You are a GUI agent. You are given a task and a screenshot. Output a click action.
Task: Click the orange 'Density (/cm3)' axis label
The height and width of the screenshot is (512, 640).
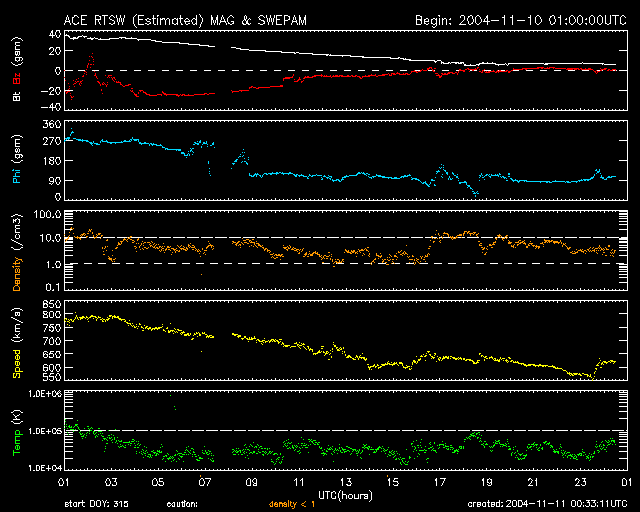17,252
